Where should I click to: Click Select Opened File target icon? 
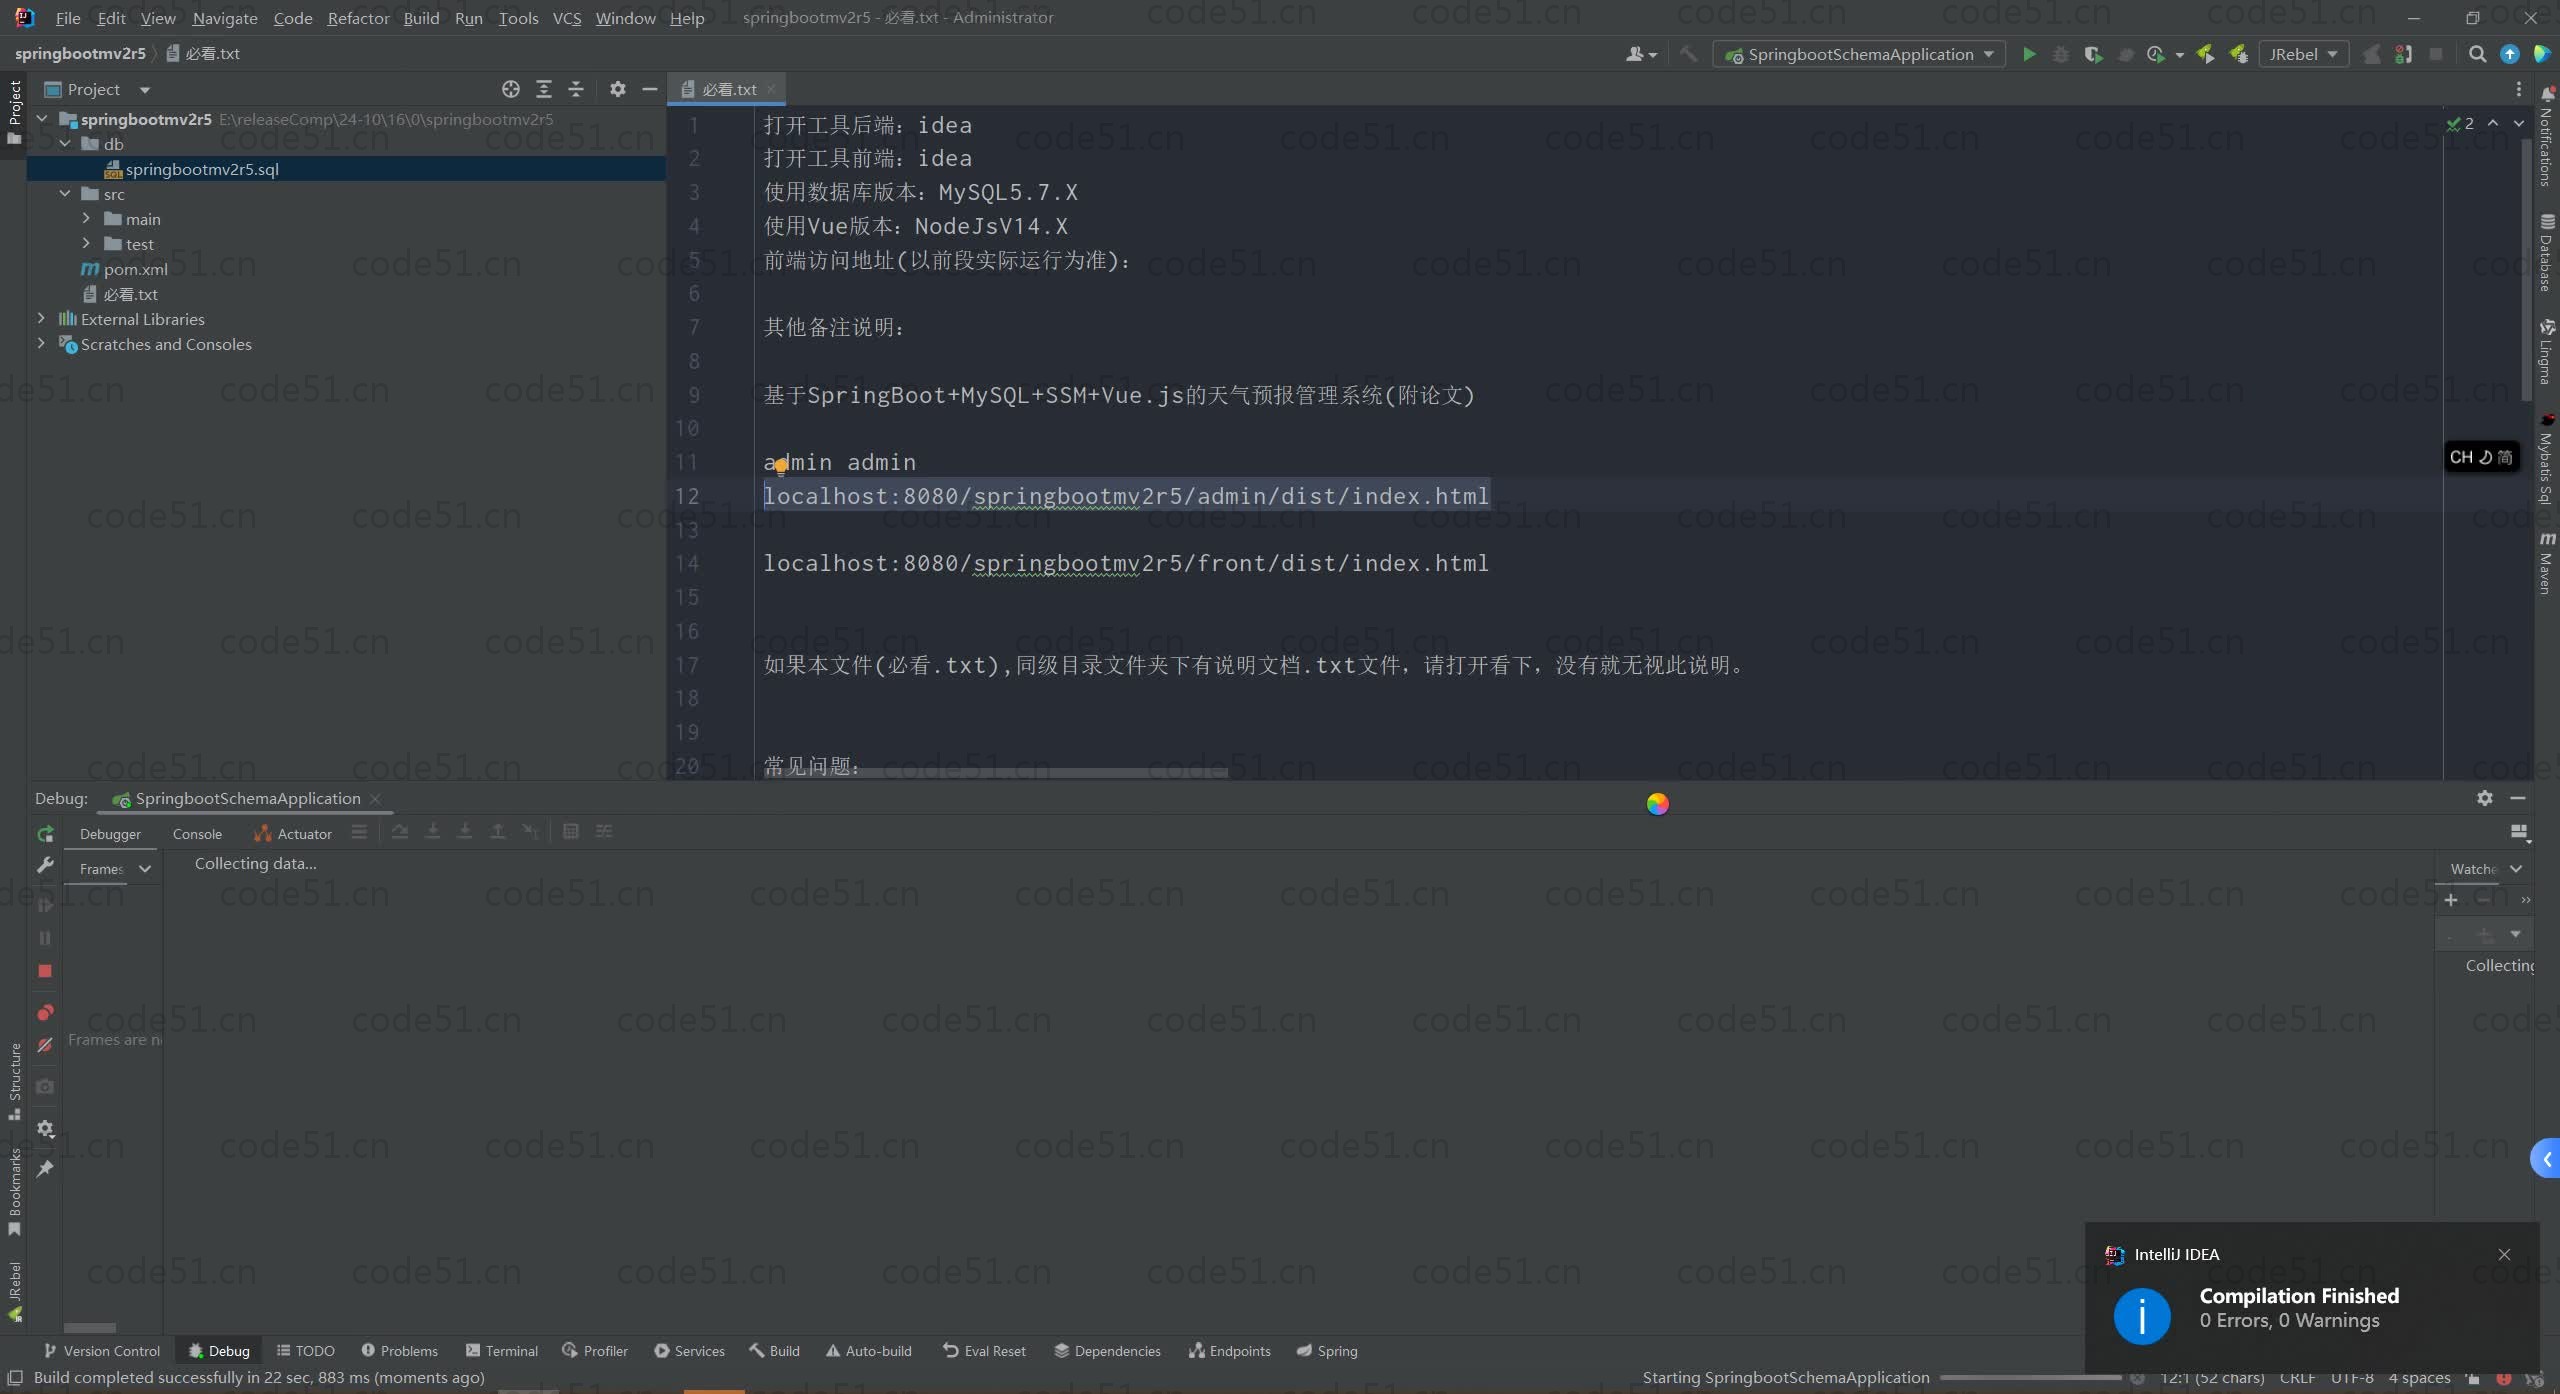(x=511, y=89)
